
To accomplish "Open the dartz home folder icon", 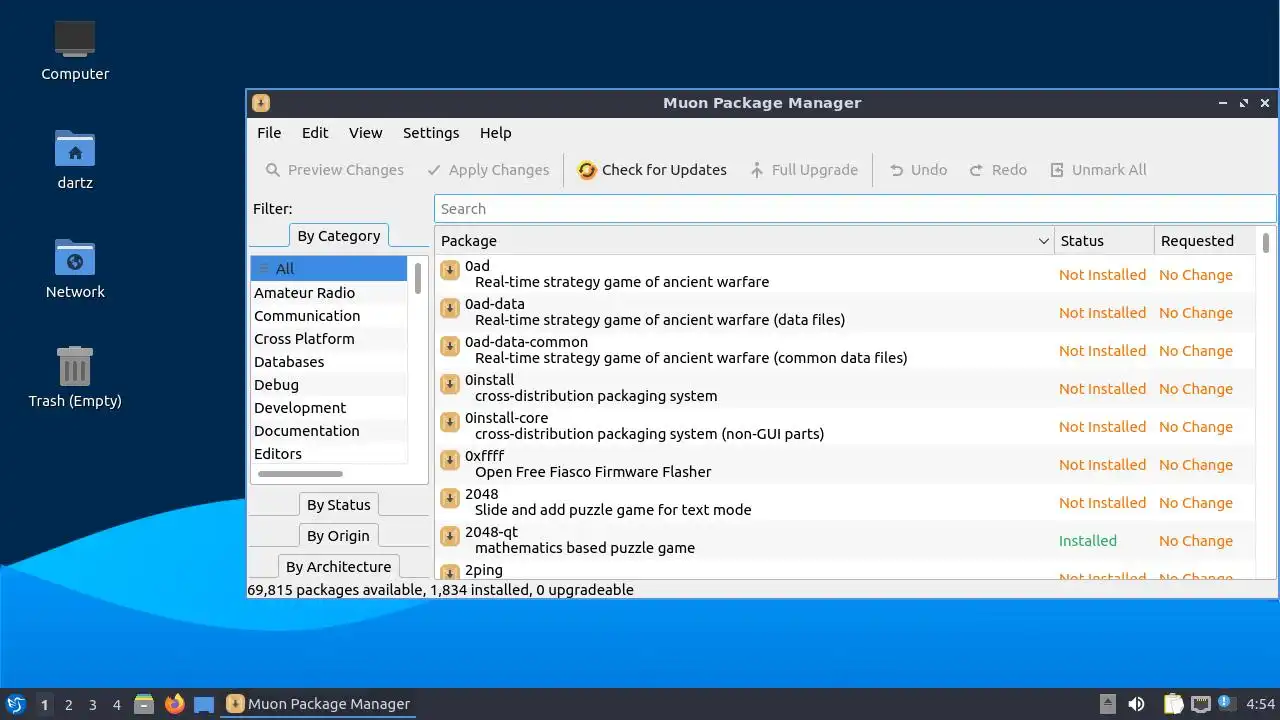I will 75,148.
